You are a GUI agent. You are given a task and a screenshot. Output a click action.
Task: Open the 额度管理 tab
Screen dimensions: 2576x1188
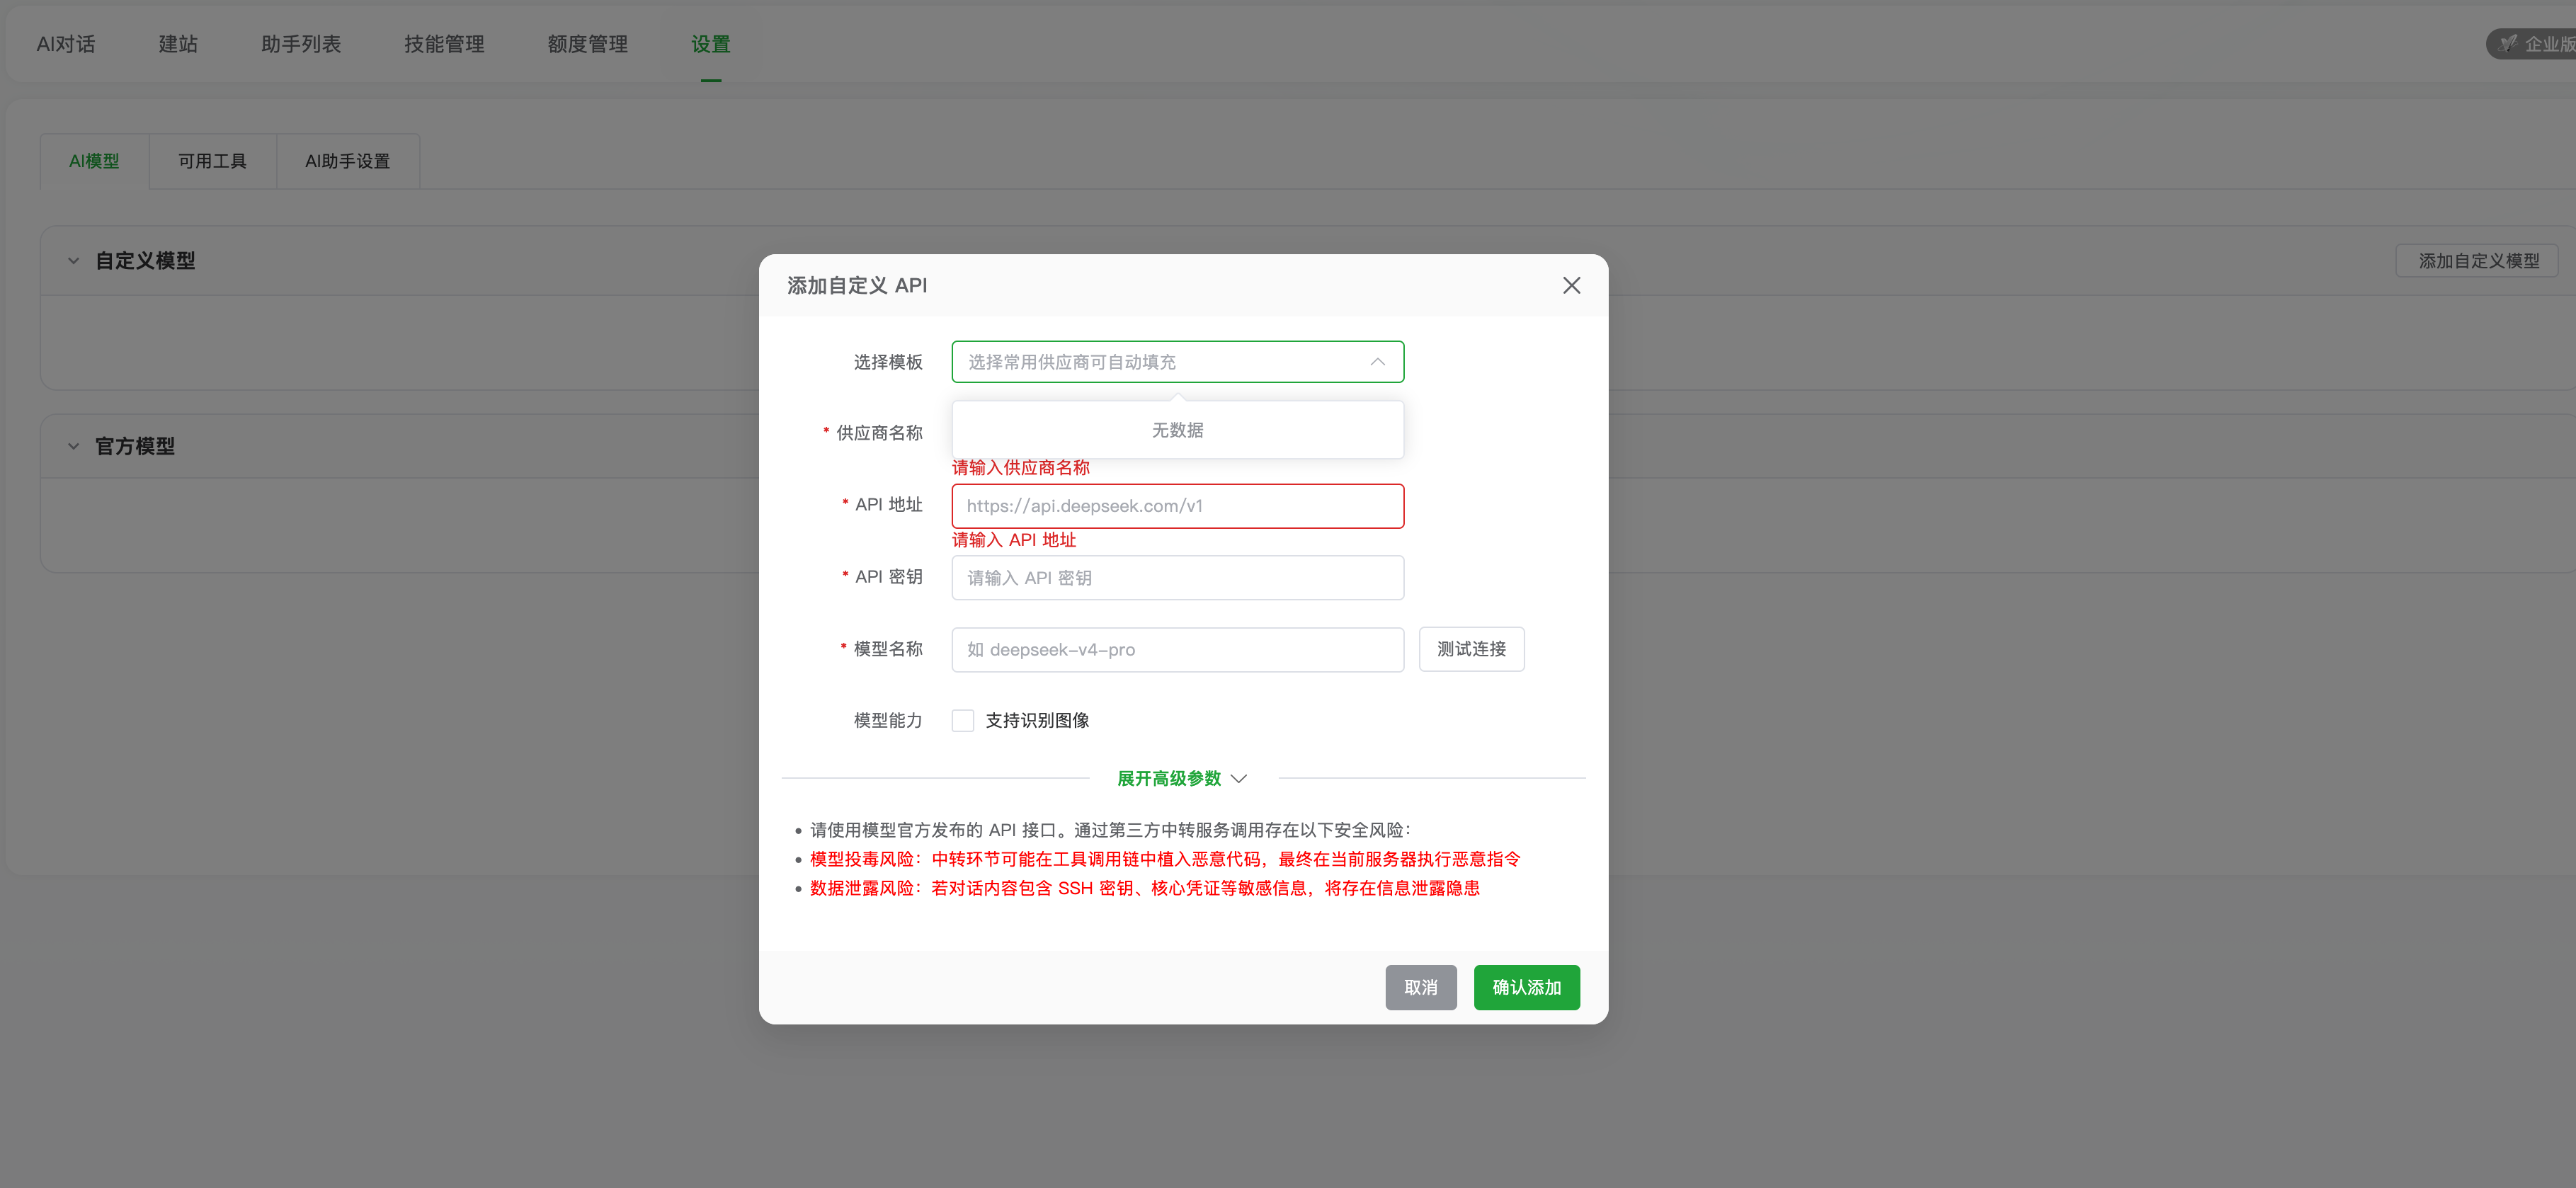point(588,44)
